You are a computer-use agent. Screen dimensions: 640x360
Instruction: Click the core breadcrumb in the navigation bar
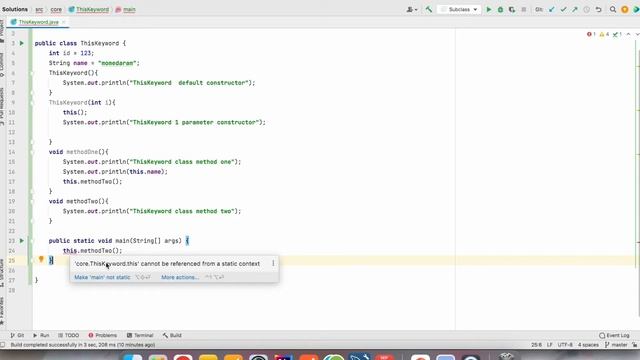pyautogui.click(x=56, y=9)
